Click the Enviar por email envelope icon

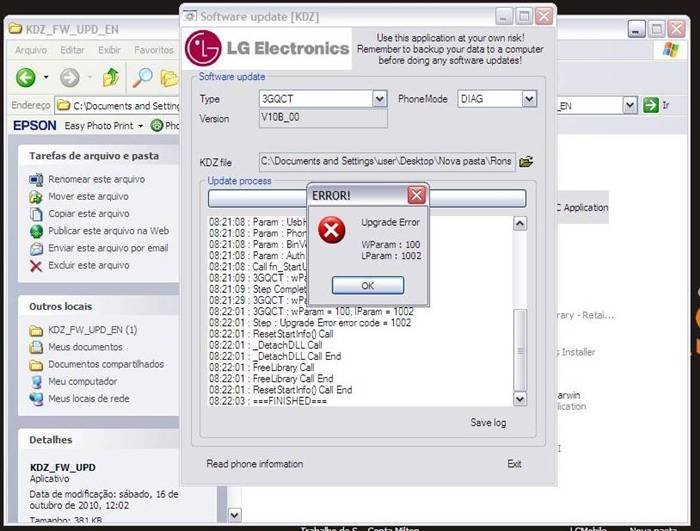pyautogui.click(x=36, y=248)
